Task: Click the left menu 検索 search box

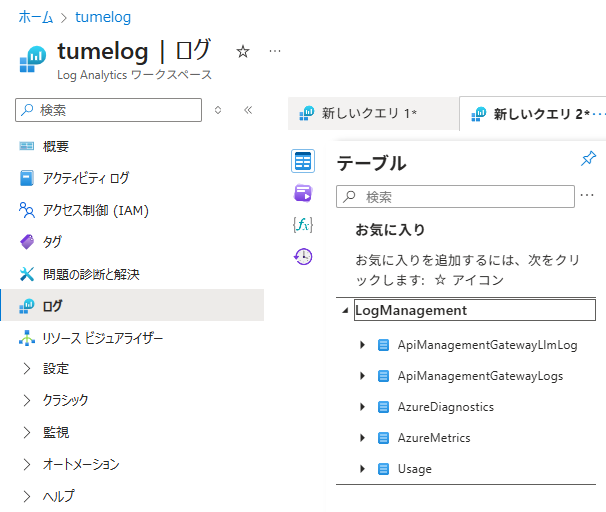Action: pos(108,110)
